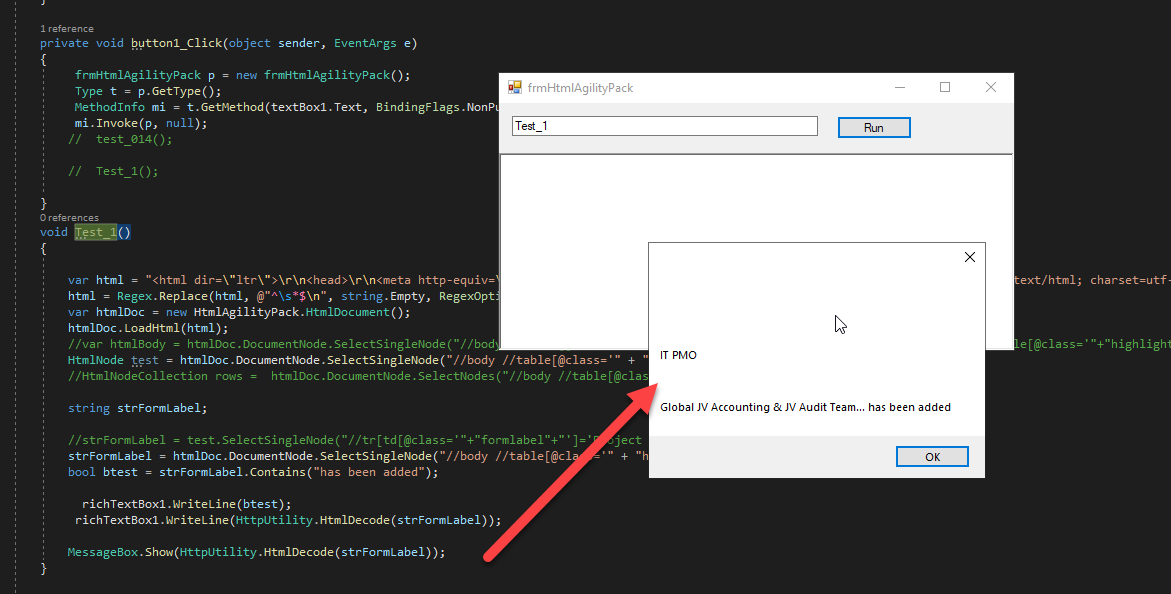Click highlighted Test_1 method name in code
Image resolution: width=1171 pixels, height=594 pixels.
(x=96, y=232)
